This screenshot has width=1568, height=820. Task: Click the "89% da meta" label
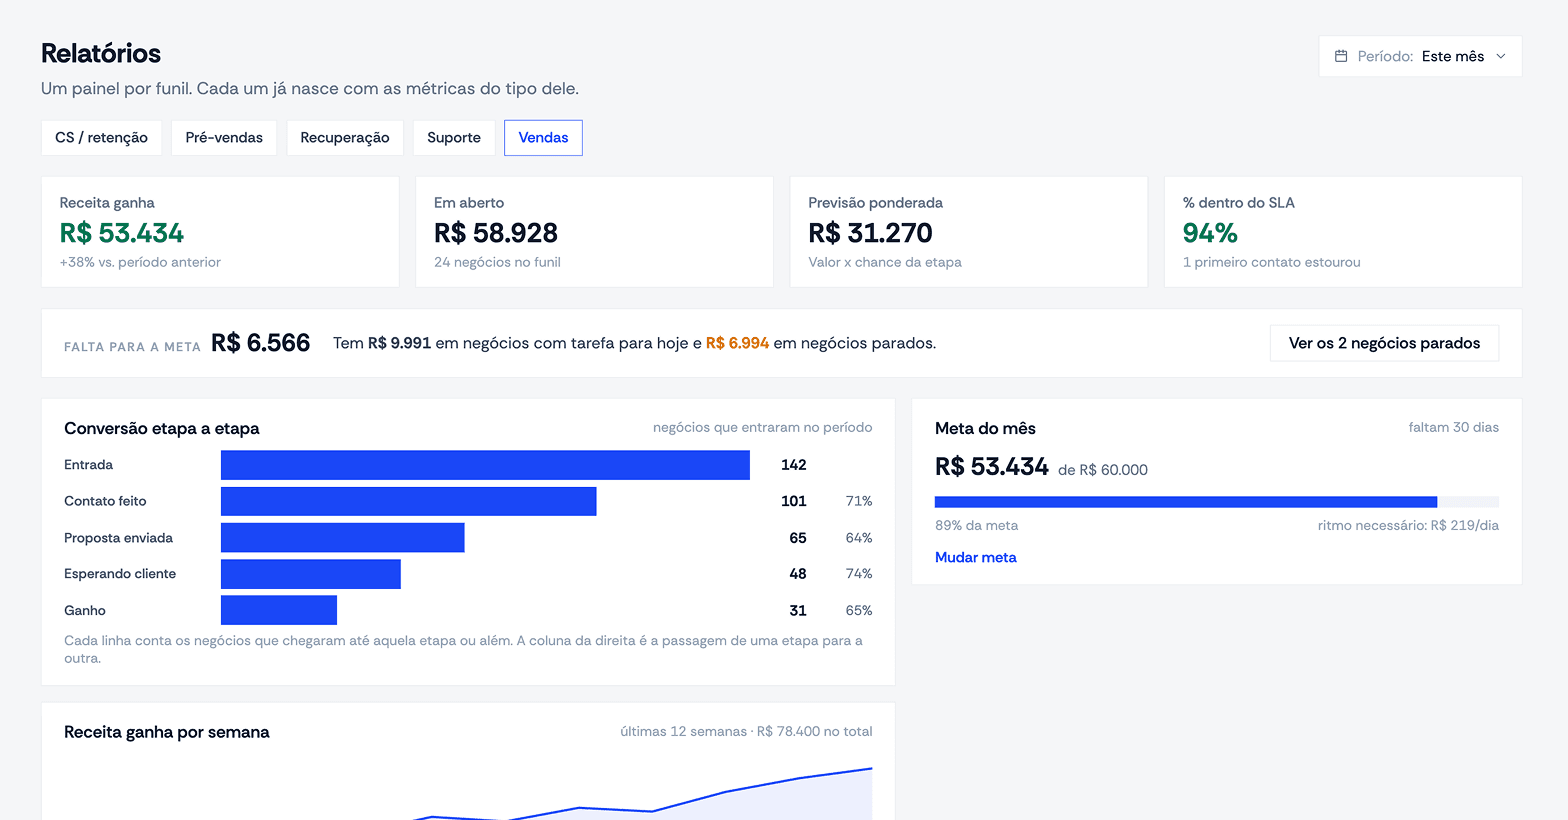click(976, 525)
